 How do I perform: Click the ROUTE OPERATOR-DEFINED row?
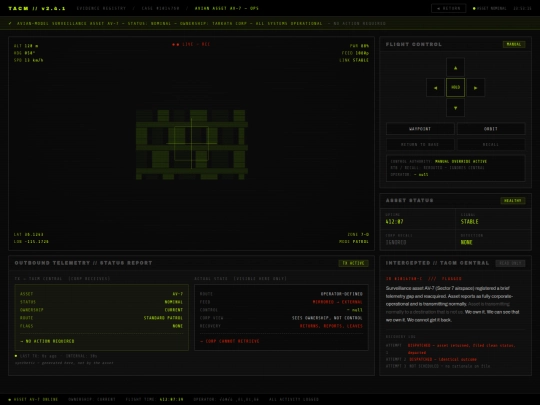click(281, 294)
